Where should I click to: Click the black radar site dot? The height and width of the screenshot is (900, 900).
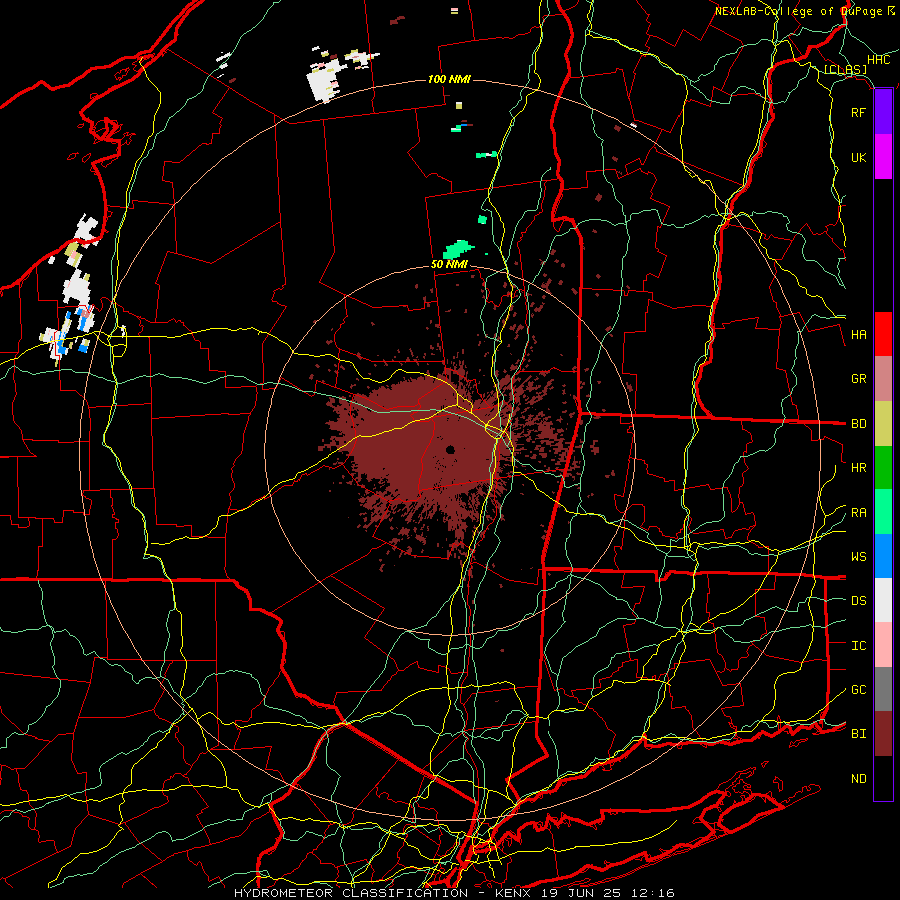[451, 449]
